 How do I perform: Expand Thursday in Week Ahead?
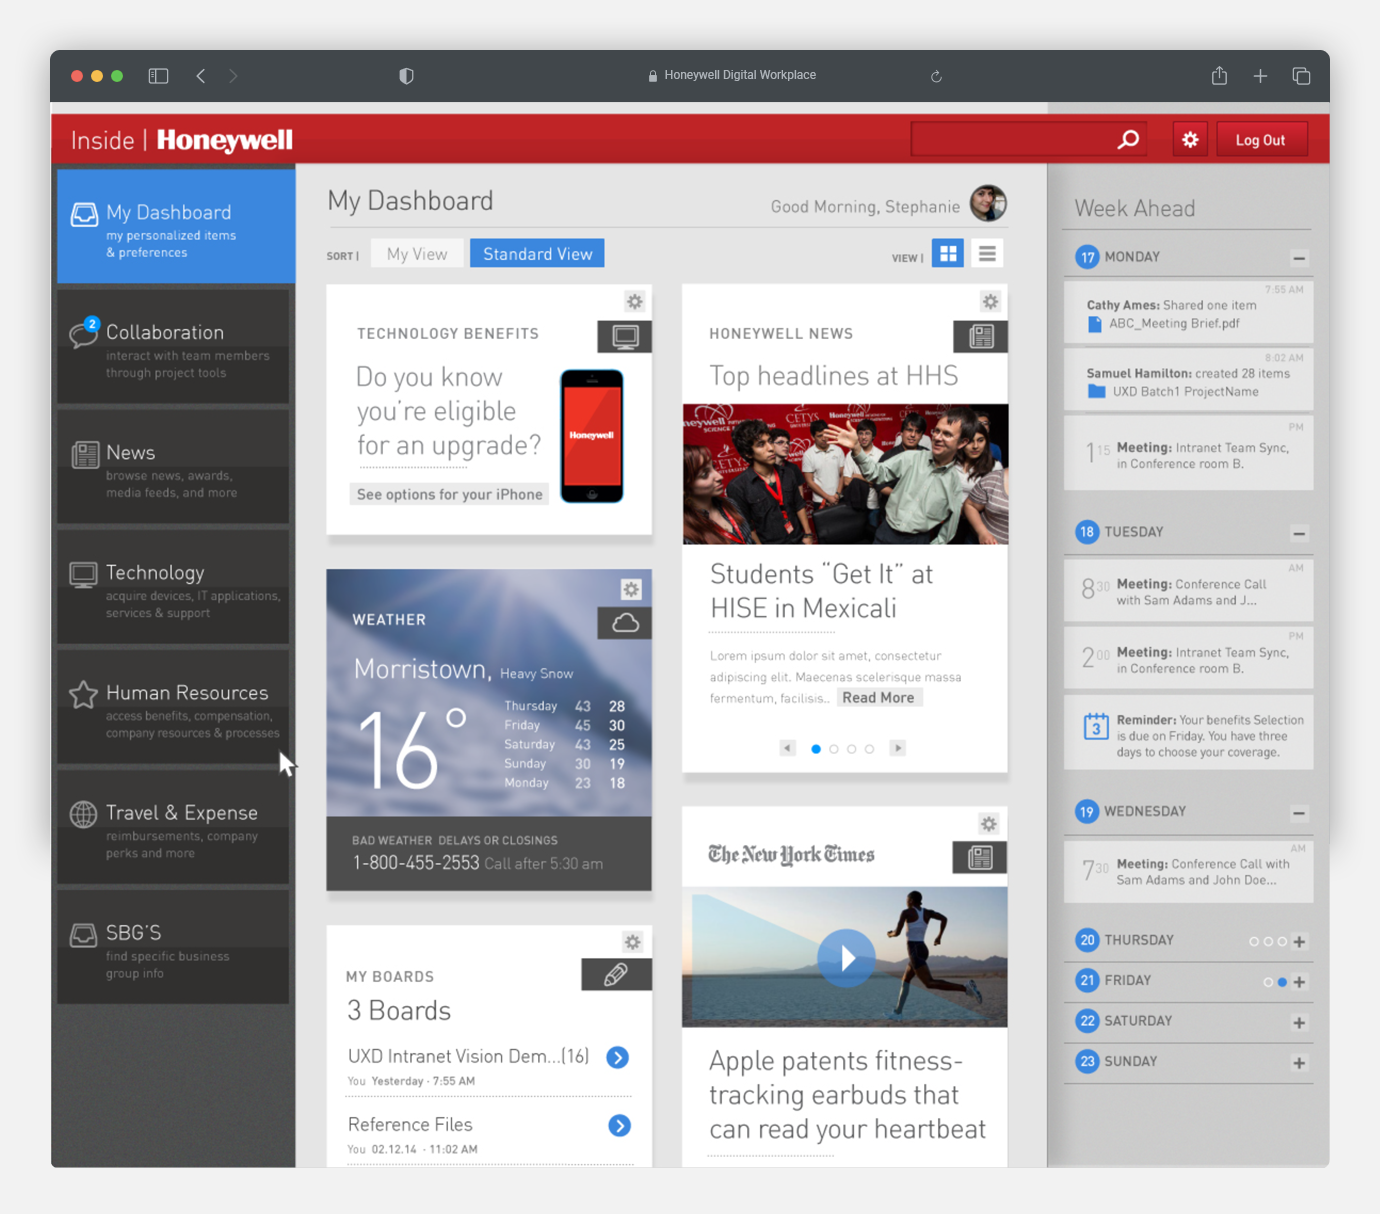click(x=1299, y=941)
